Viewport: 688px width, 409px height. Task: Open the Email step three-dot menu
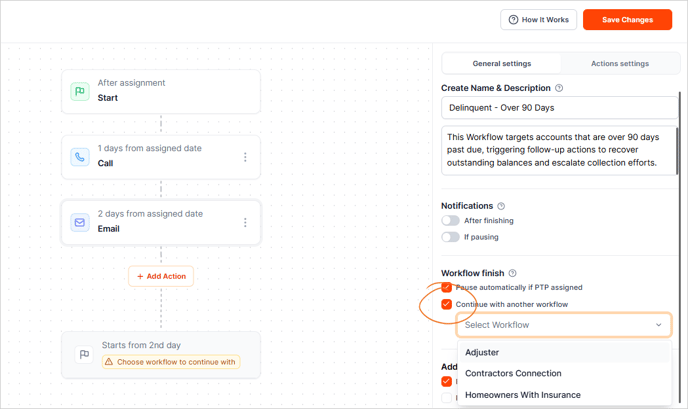(x=245, y=222)
